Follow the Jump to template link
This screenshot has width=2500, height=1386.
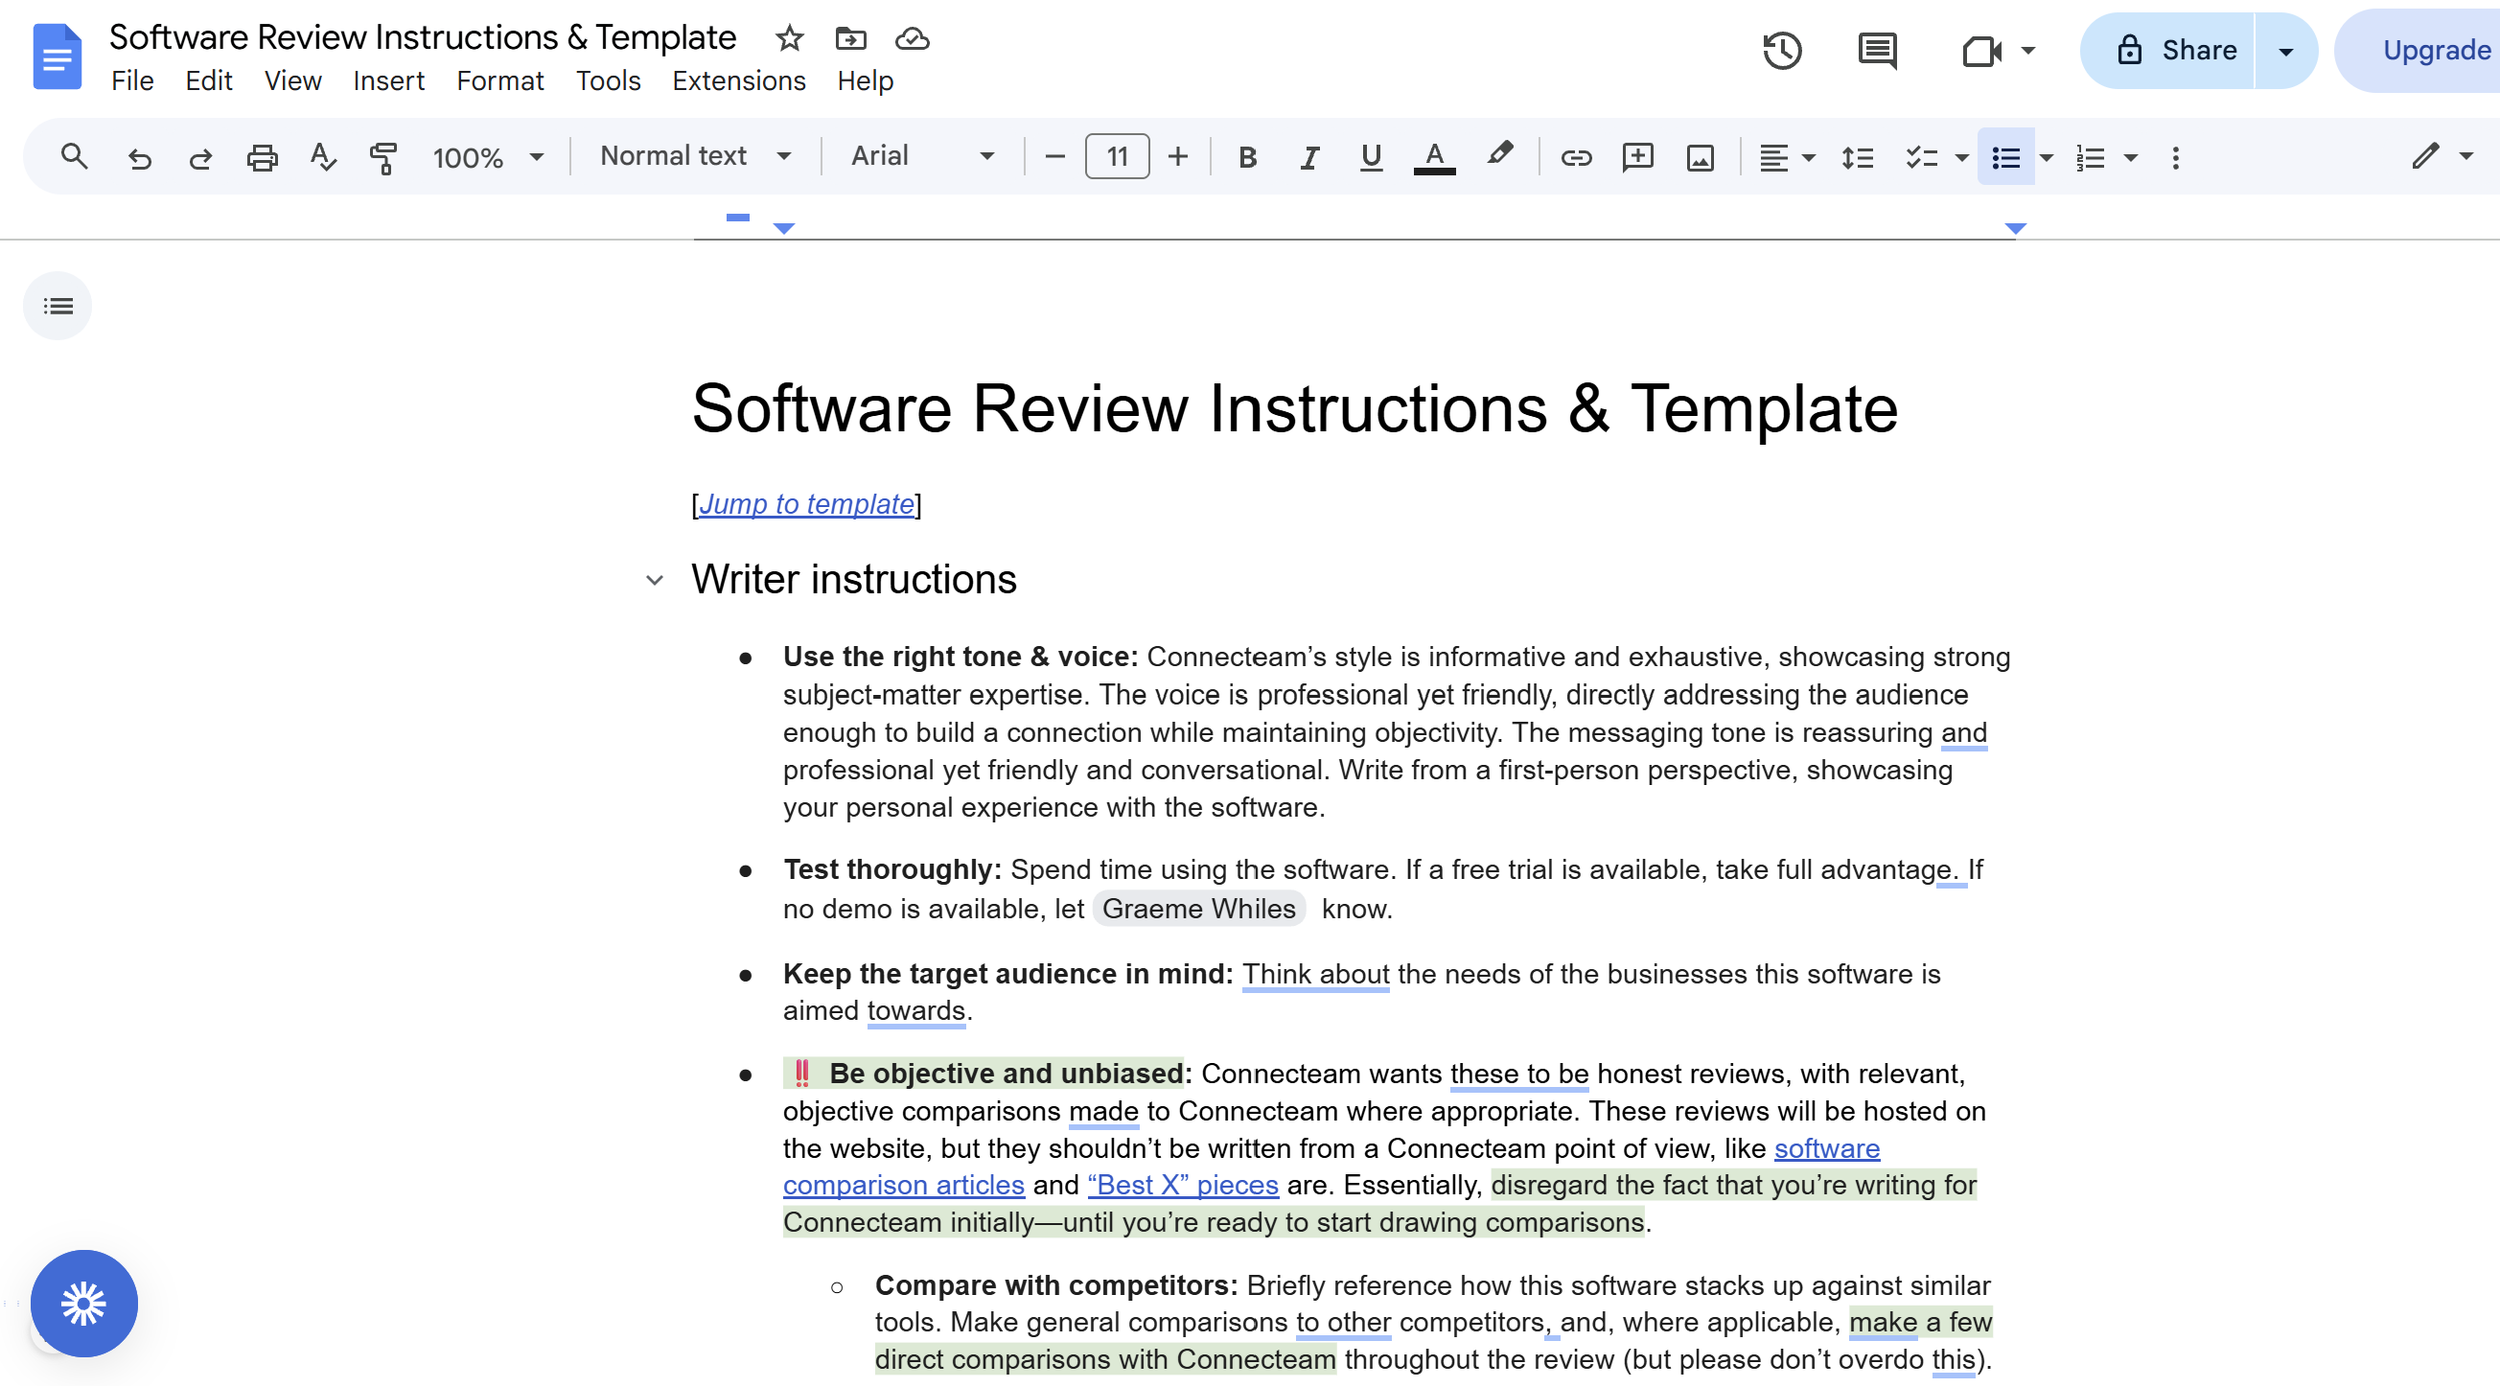click(806, 504)
